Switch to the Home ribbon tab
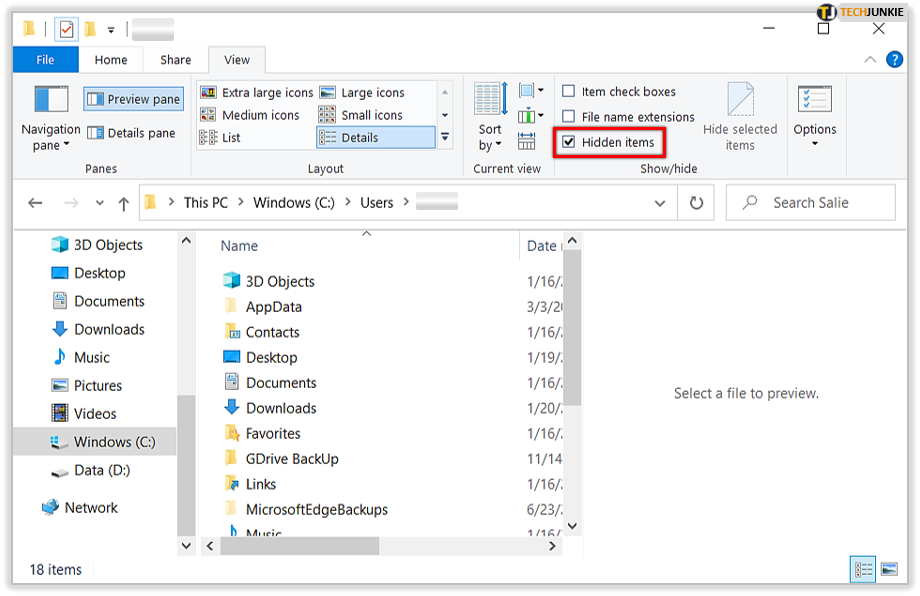The width and height of the screenshot is (920, 596). [111, 60]
